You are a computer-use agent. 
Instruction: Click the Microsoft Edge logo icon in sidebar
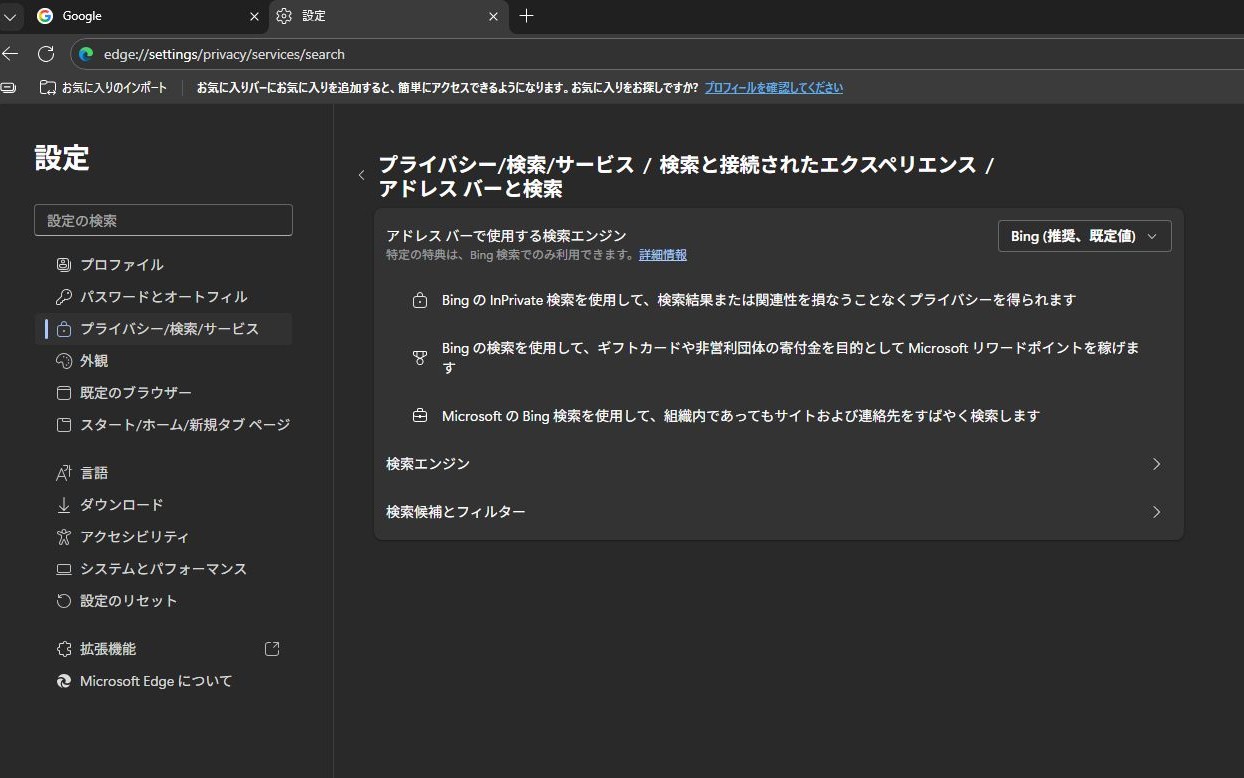pos(64,681)
